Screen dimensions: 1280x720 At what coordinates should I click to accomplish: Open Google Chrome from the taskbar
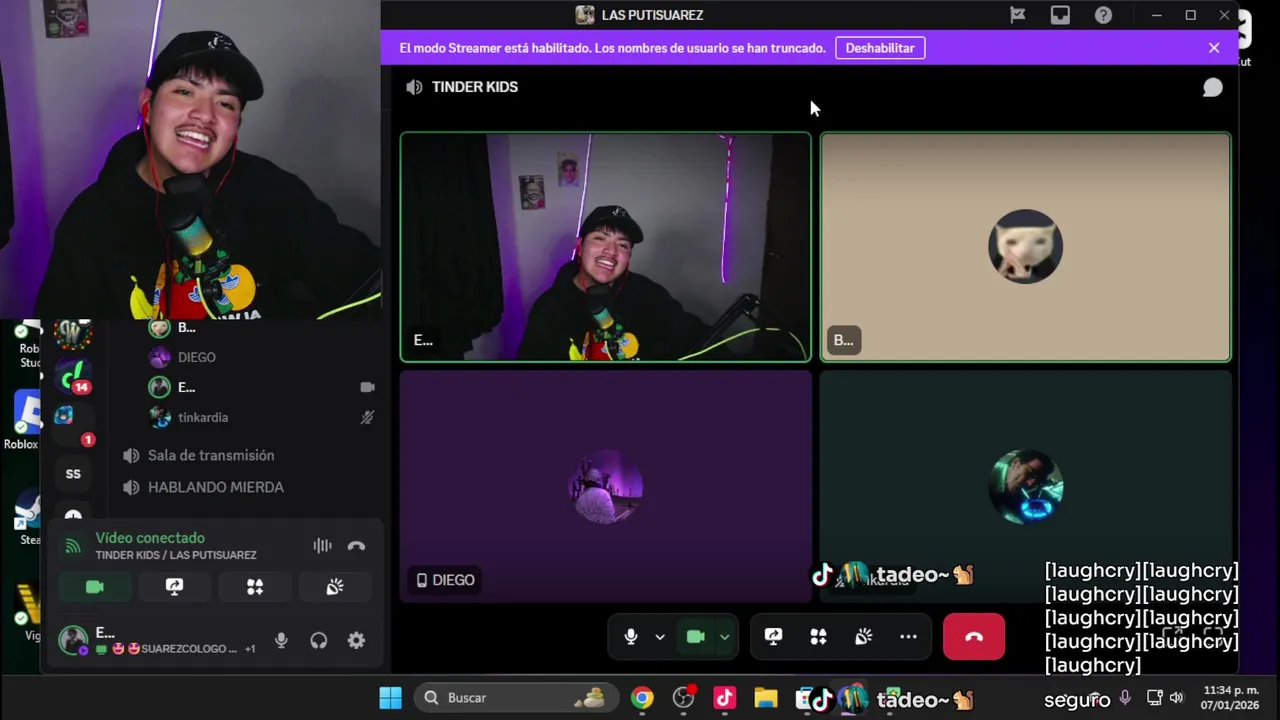coord(642,698)
